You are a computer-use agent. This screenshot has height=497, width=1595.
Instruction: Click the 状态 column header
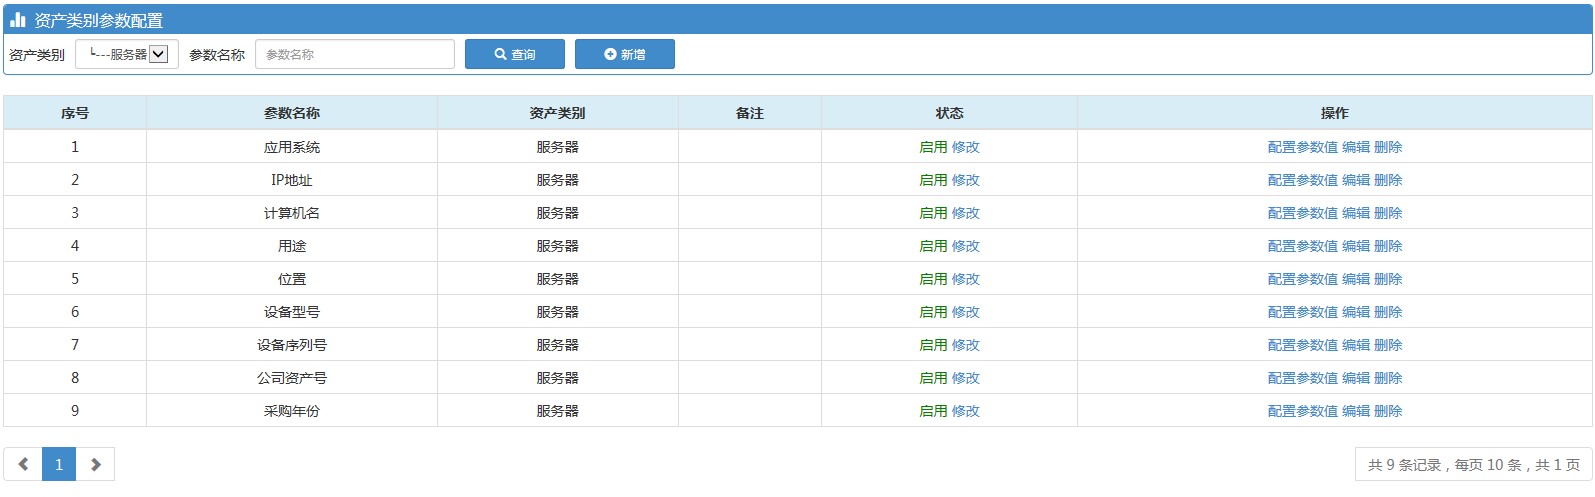950,113
